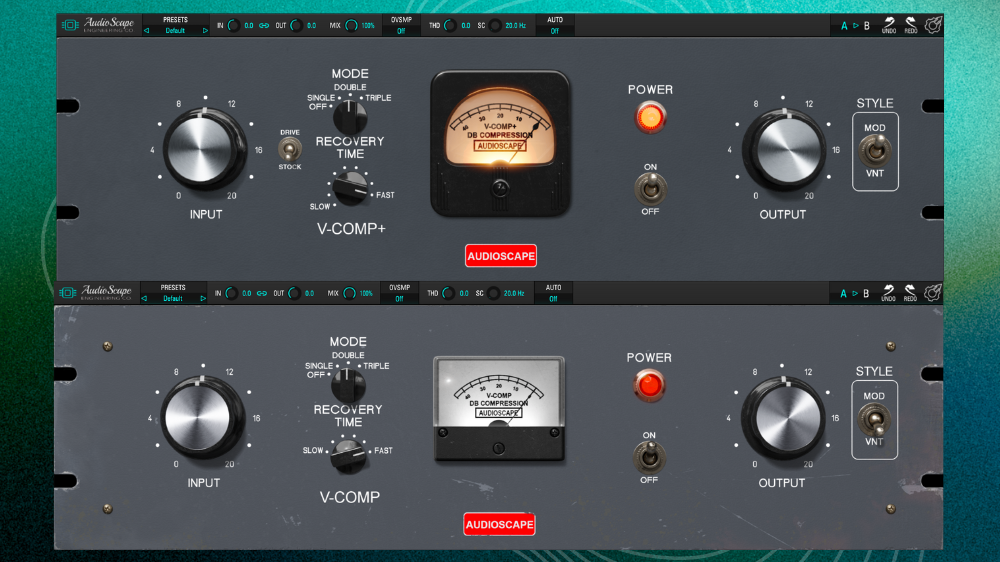Select the A state in V-COMP toolbar
The height and width of the screenshot is (562, 1000).
[x=843, y=294]
